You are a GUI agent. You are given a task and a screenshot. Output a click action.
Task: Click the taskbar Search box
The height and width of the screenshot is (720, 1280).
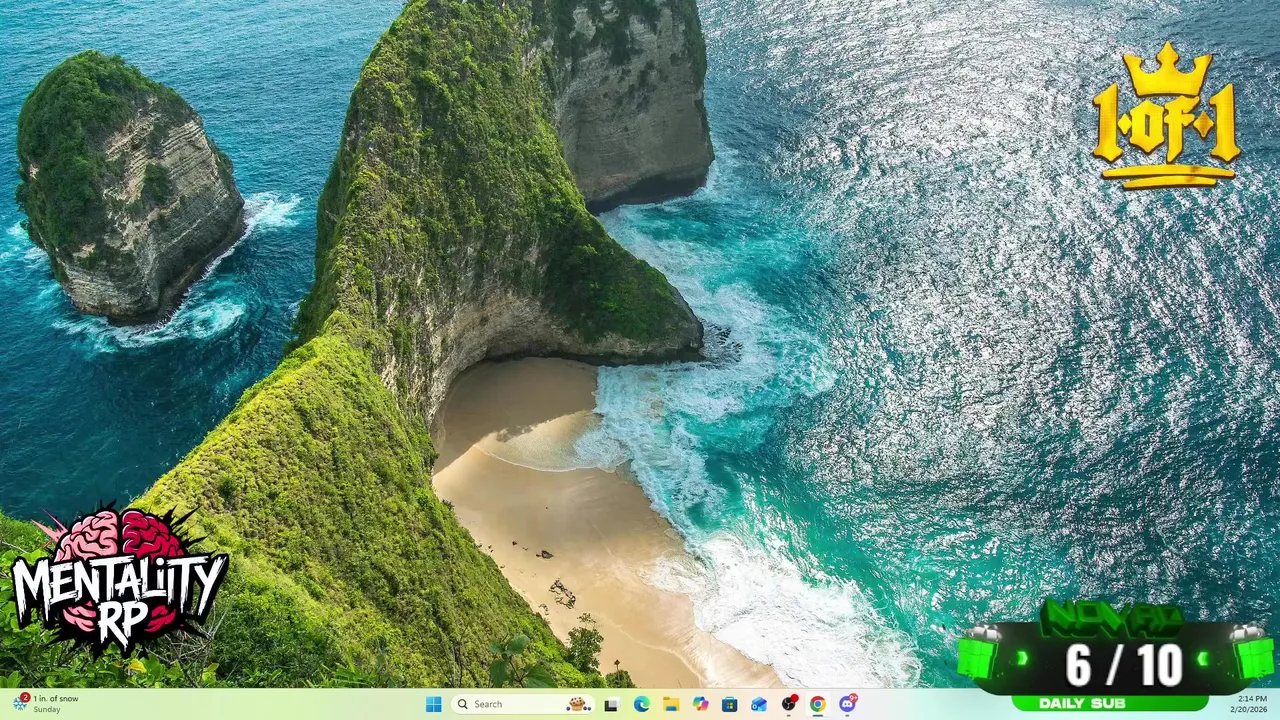tap(523, 704)
